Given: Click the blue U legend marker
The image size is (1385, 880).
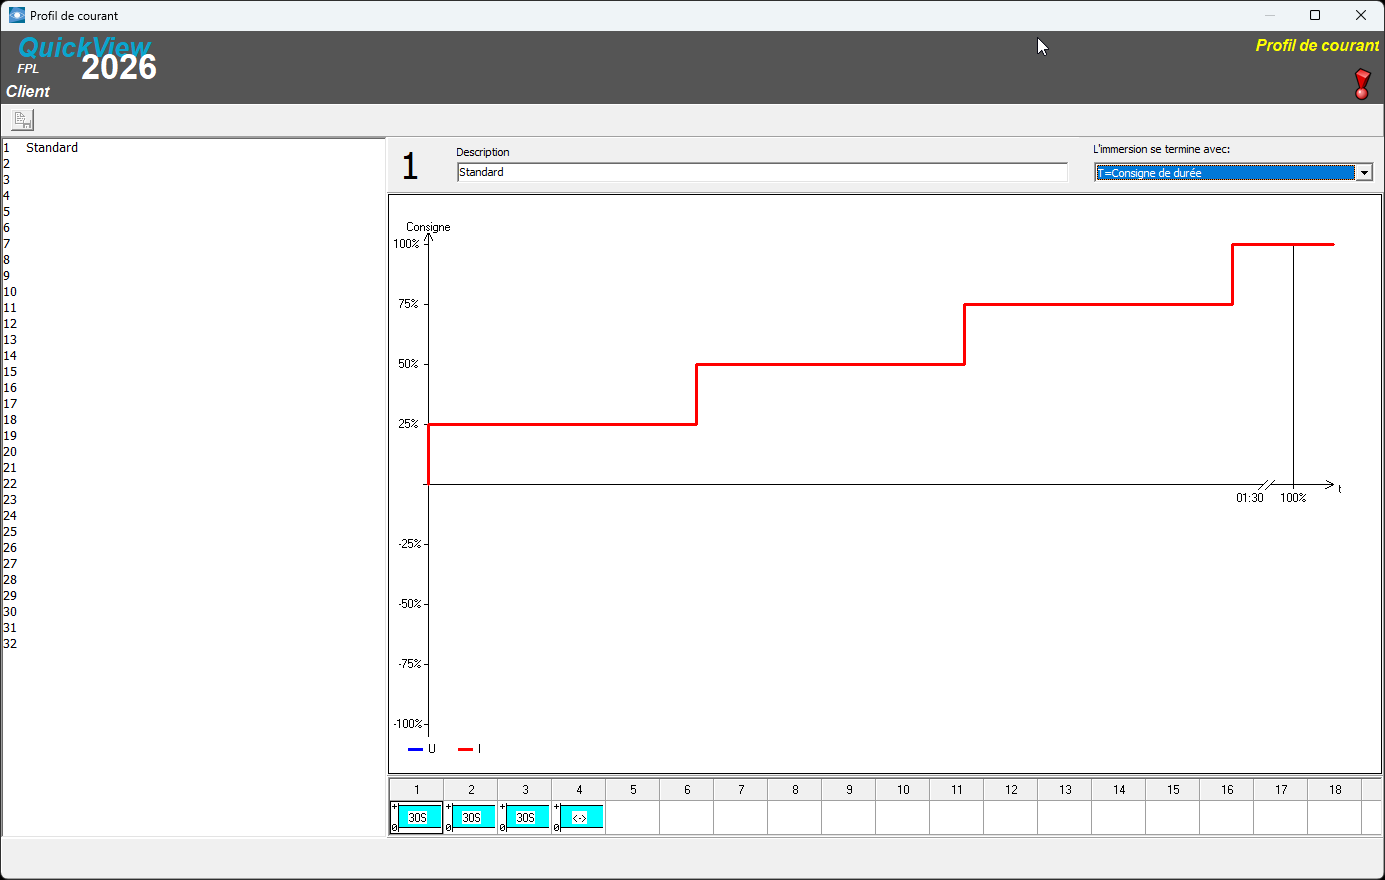Looking at the screenshot, I should point(415,749).
